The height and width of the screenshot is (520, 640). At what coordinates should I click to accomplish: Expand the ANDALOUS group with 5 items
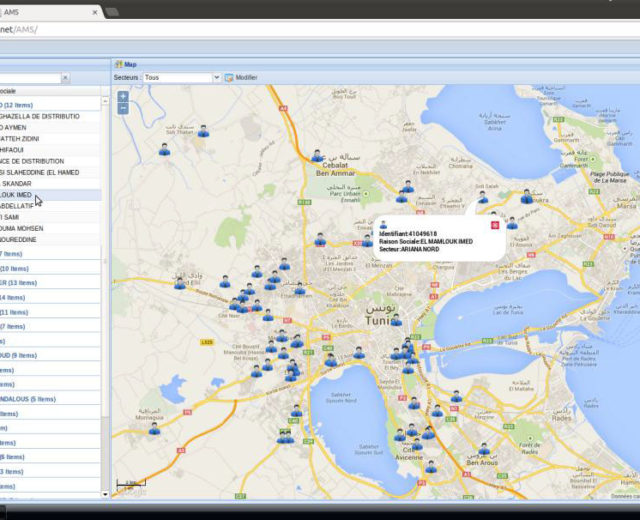pos(28,399)
